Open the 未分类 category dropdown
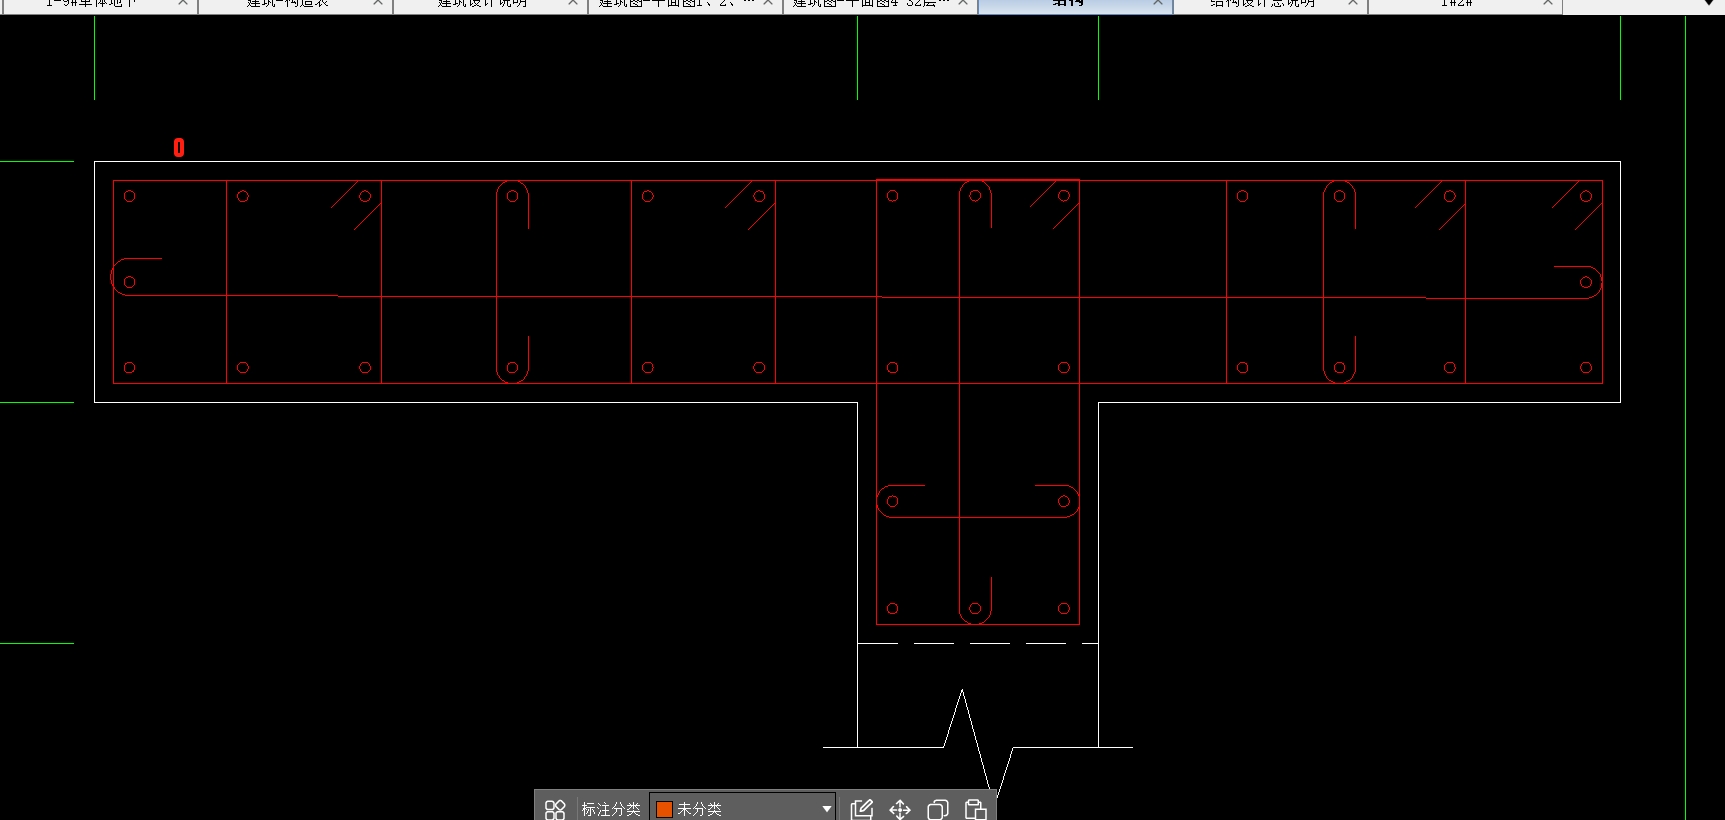 743,808
